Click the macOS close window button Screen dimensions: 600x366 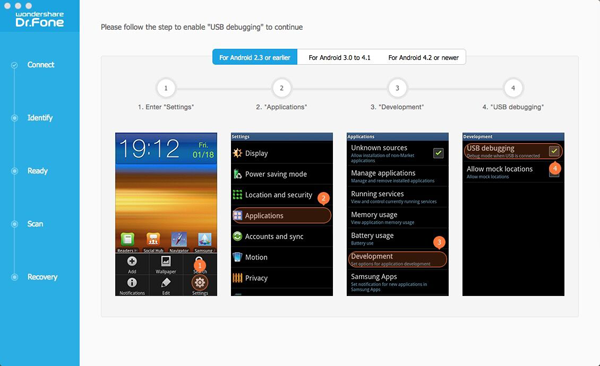pyautogui.click(x=7, y=6)
